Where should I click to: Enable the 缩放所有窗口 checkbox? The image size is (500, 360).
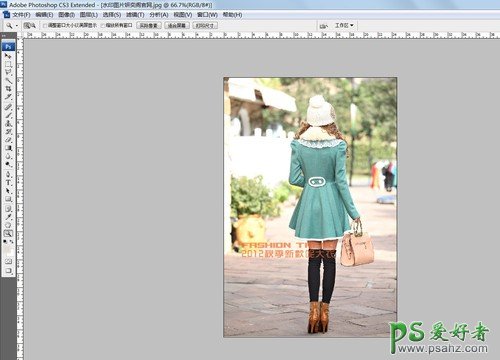pos(103,25)
